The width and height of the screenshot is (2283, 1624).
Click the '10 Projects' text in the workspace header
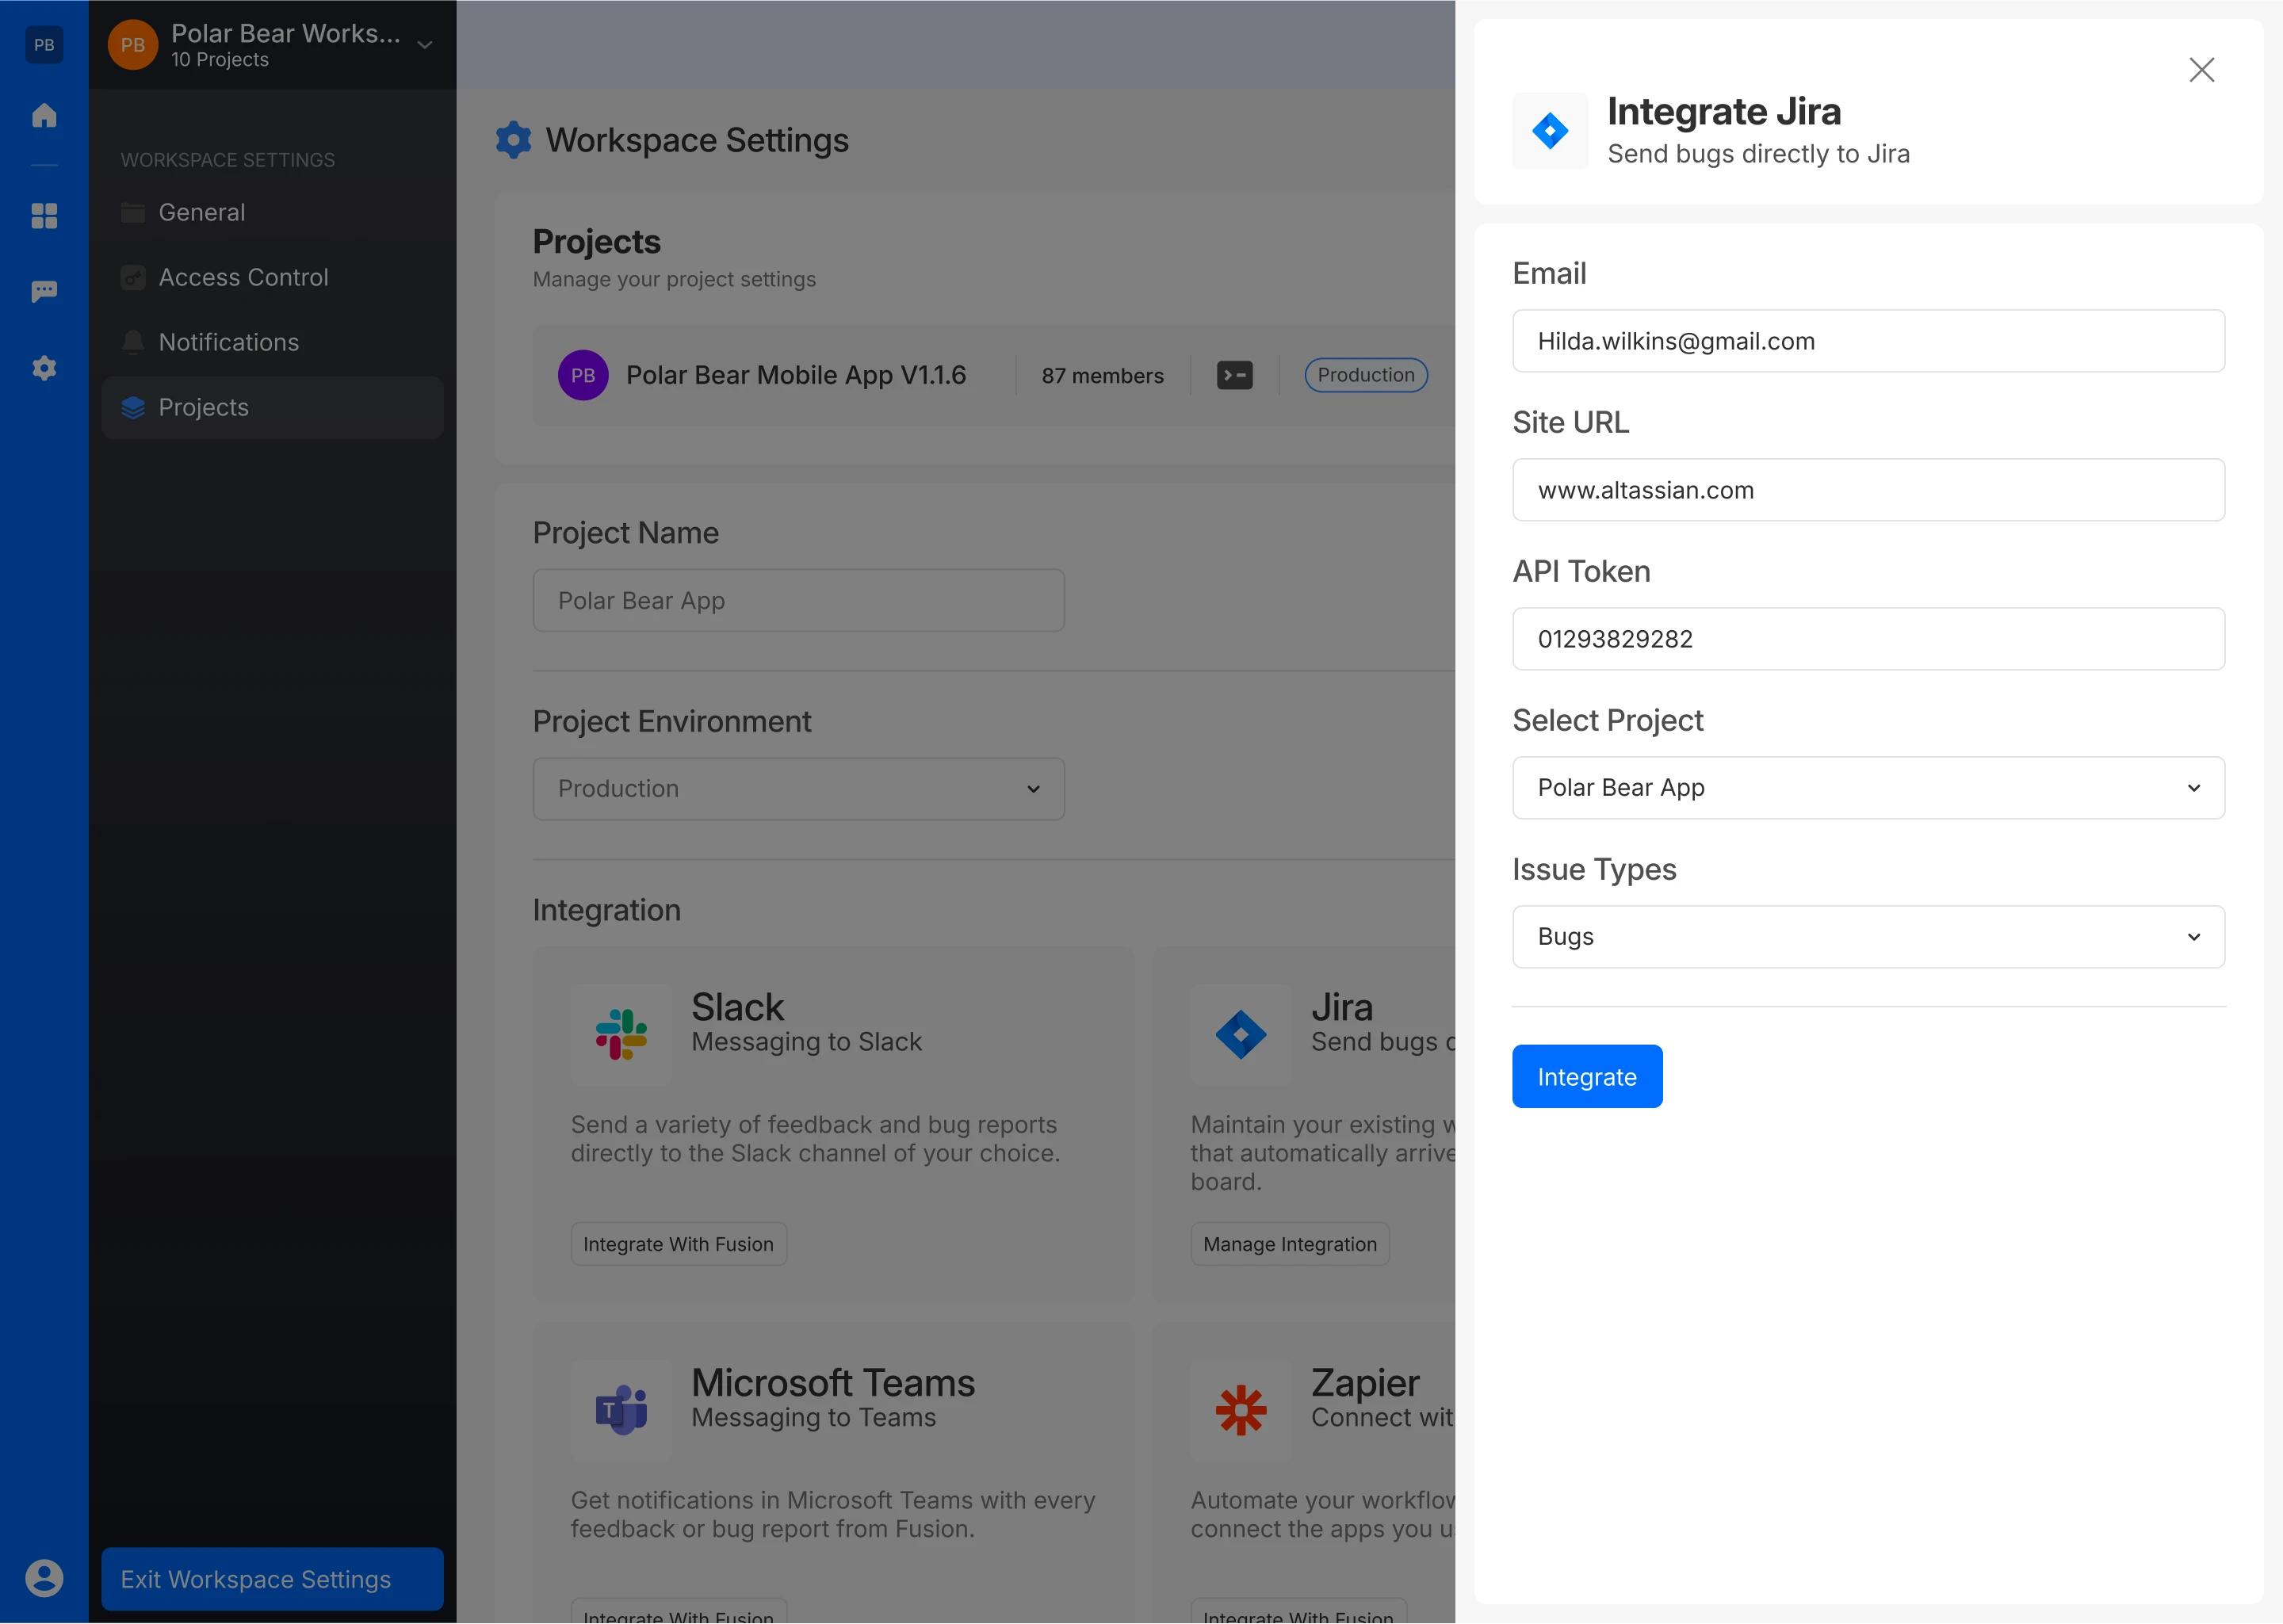[220, 60]
